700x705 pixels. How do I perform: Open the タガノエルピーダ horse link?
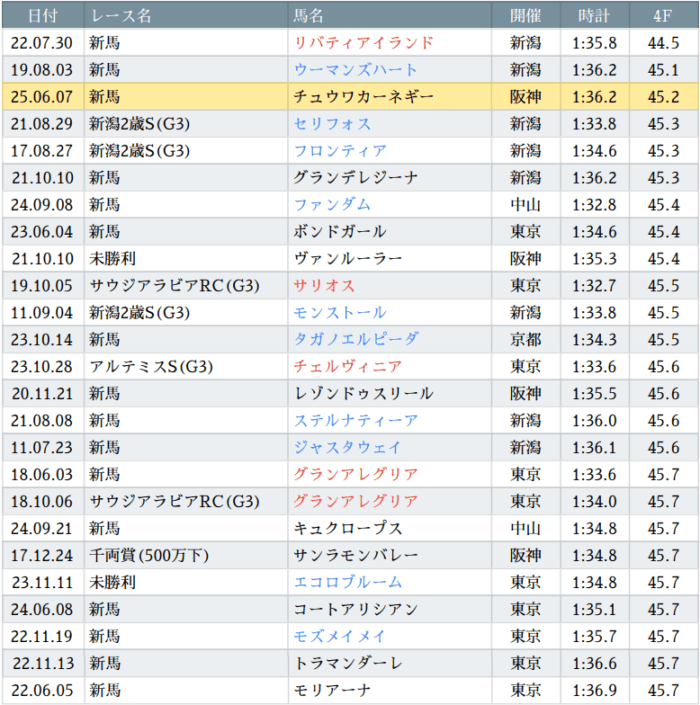click(x=356, y=339)
